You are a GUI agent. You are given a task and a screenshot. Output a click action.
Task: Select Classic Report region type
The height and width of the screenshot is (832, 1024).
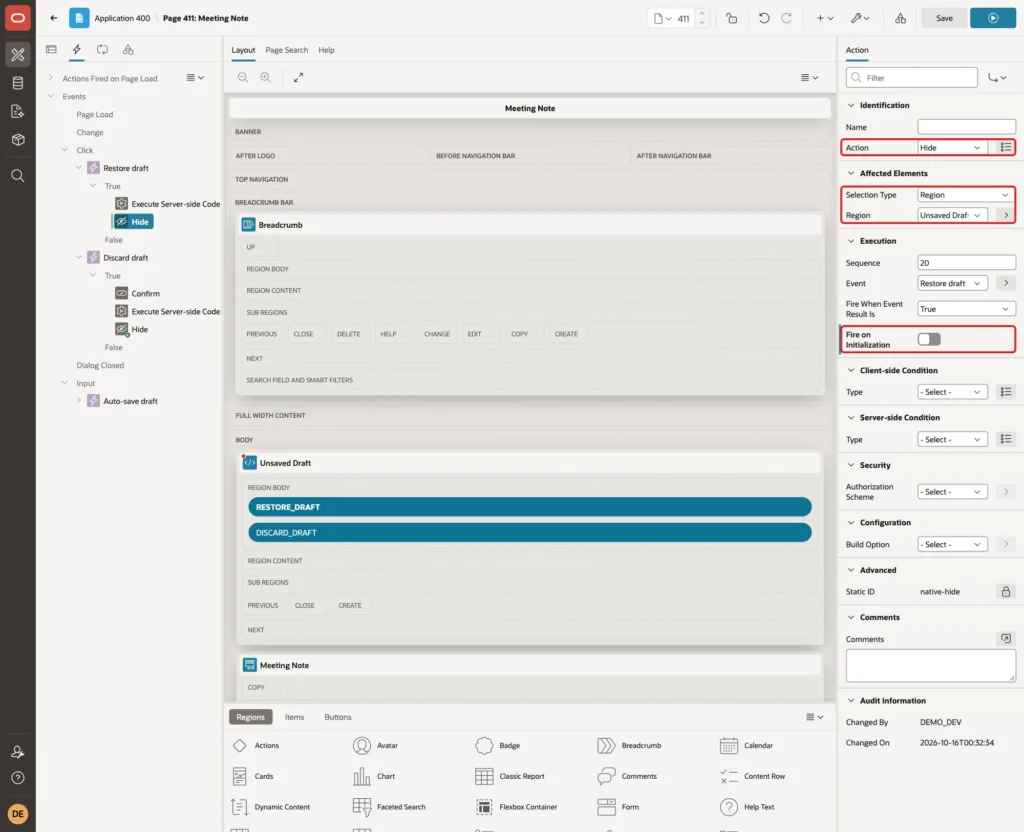(509, 776)
